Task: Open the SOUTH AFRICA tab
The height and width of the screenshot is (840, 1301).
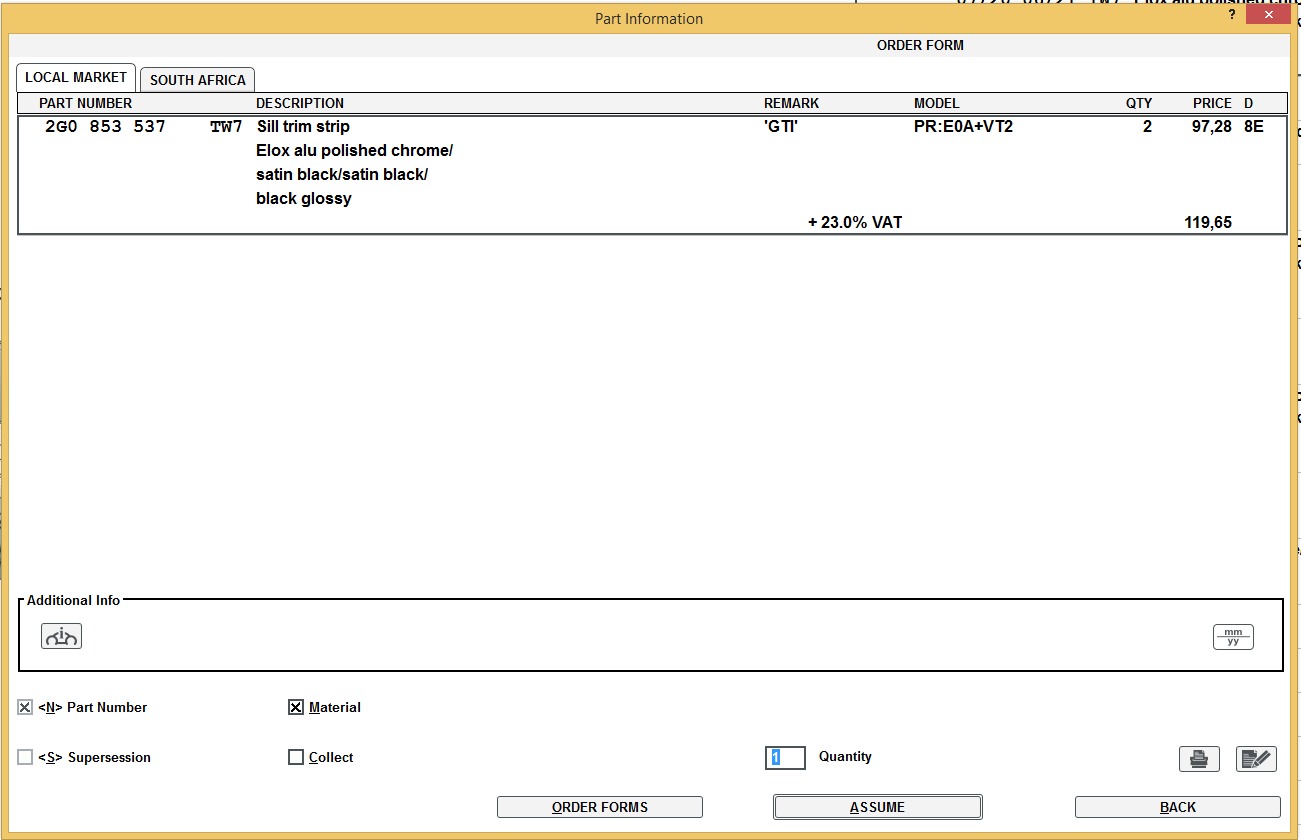Action: pos(198,80)
